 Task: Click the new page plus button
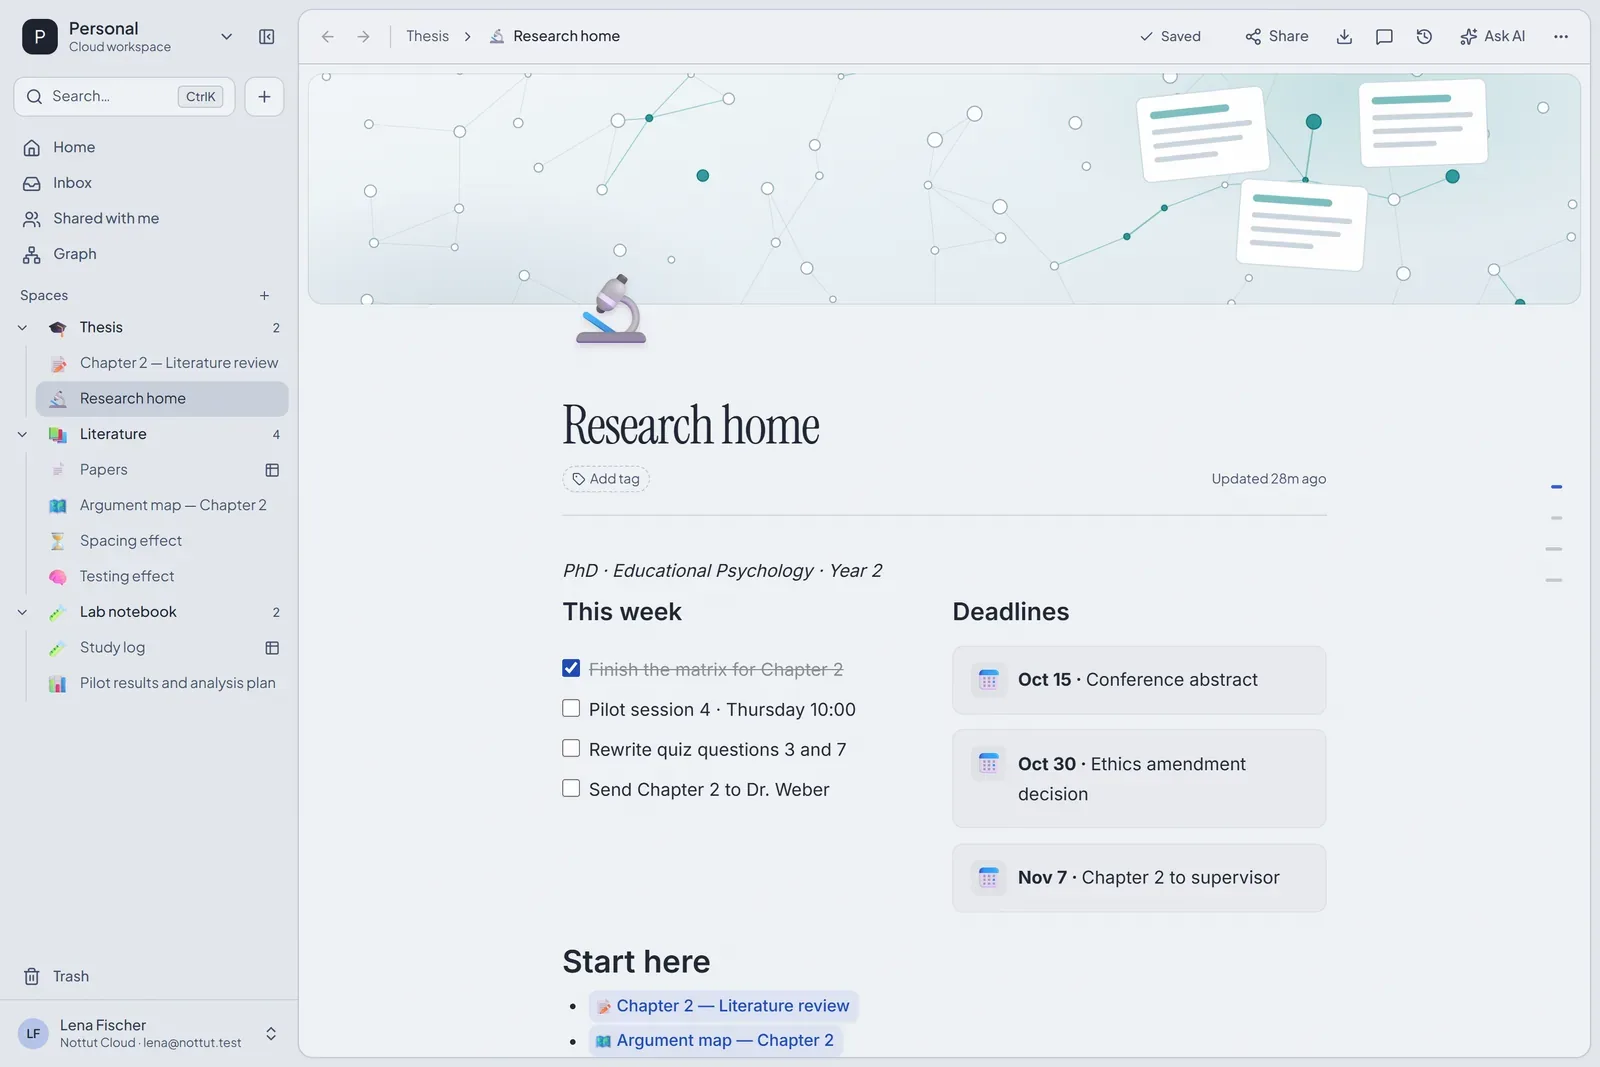click(x=264, y=97)
